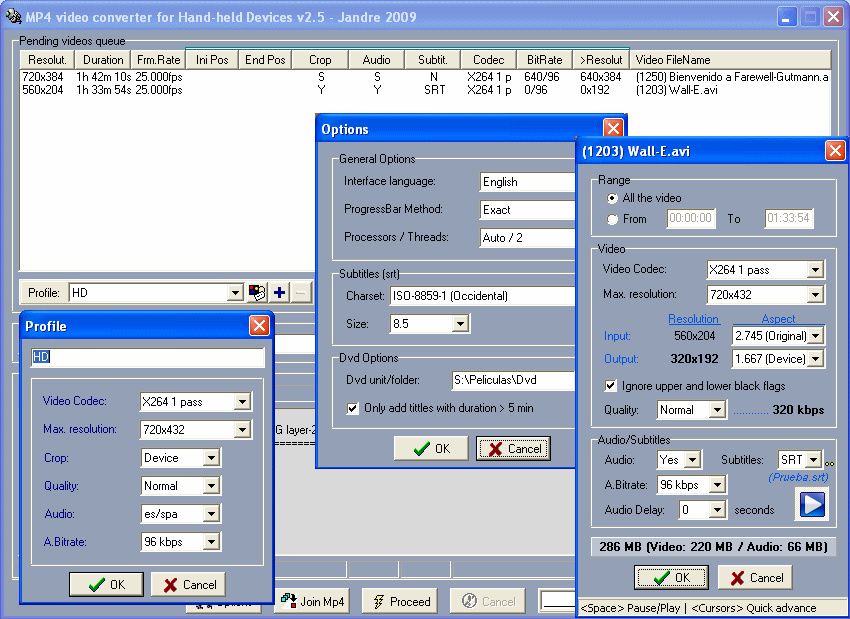
Task: Click the Duration column header
Action: (x=103, y=60)
